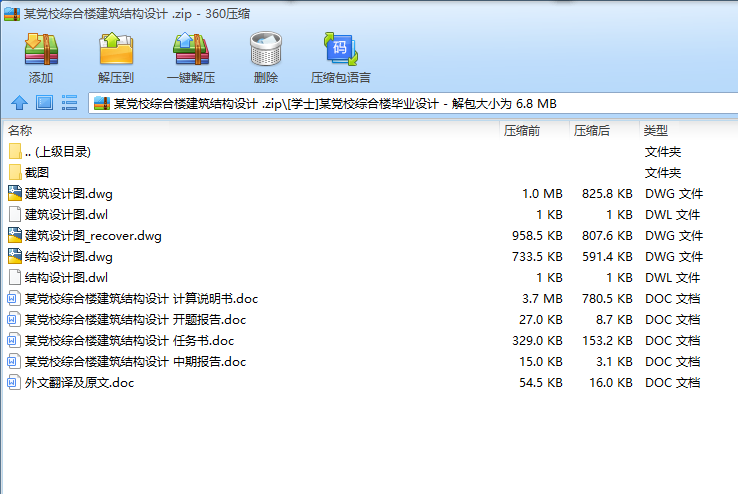Screen dimensions: 738x494
Task: Click the 15.0 KB size value
Action: (541, 361)
